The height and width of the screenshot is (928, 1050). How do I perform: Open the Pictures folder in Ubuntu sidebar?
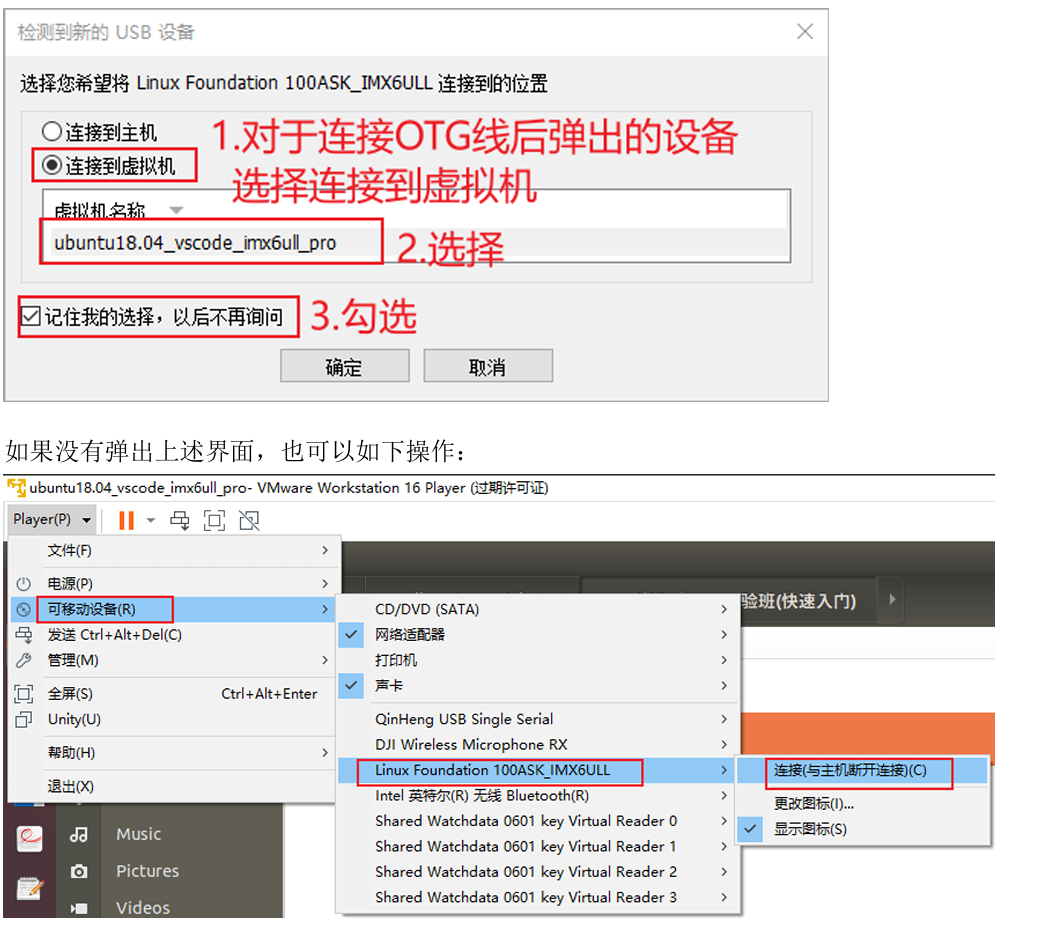point(147,871)
